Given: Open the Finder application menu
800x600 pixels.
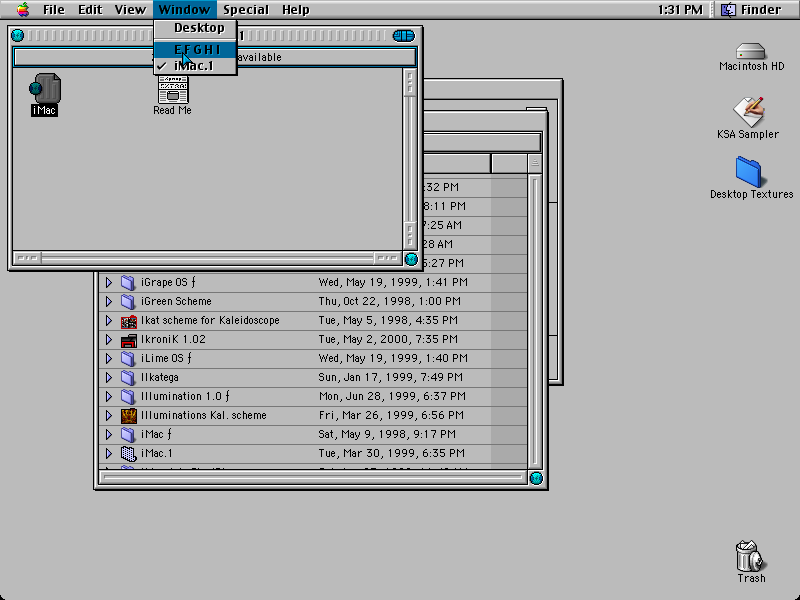Looking at the screenshot, I should (752, 10).
